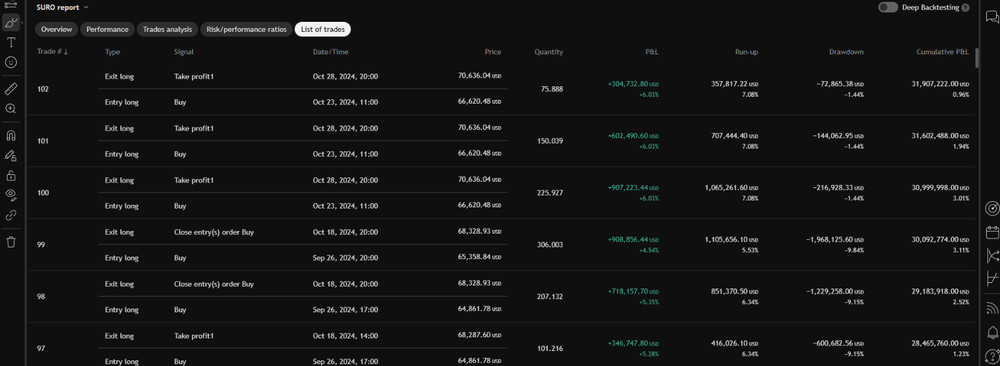Click the Type column header
This screenshot has height=366, width=1000.
112,52
